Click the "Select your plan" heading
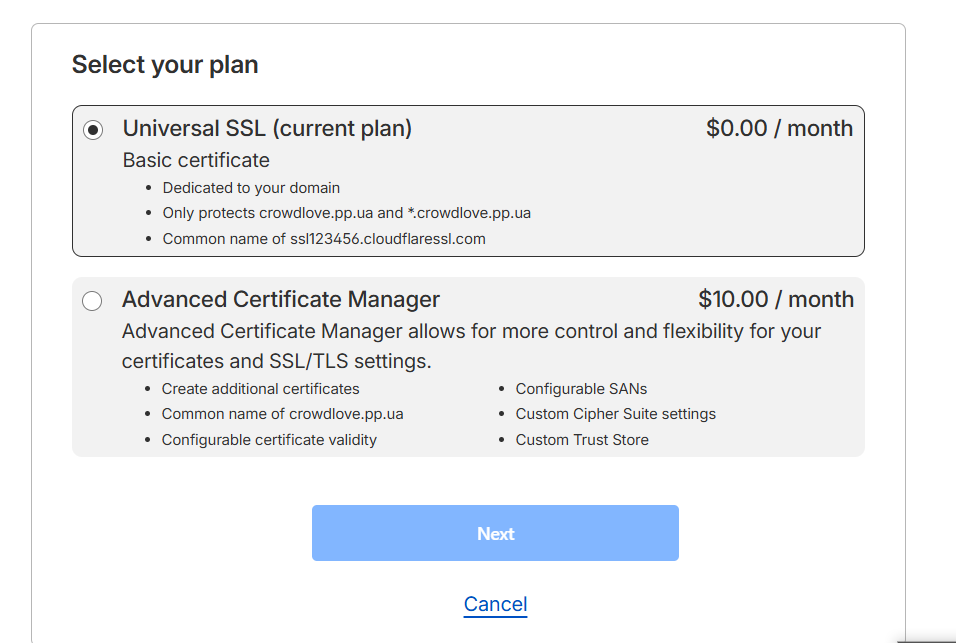956x643 pixels. coord(165,65)
